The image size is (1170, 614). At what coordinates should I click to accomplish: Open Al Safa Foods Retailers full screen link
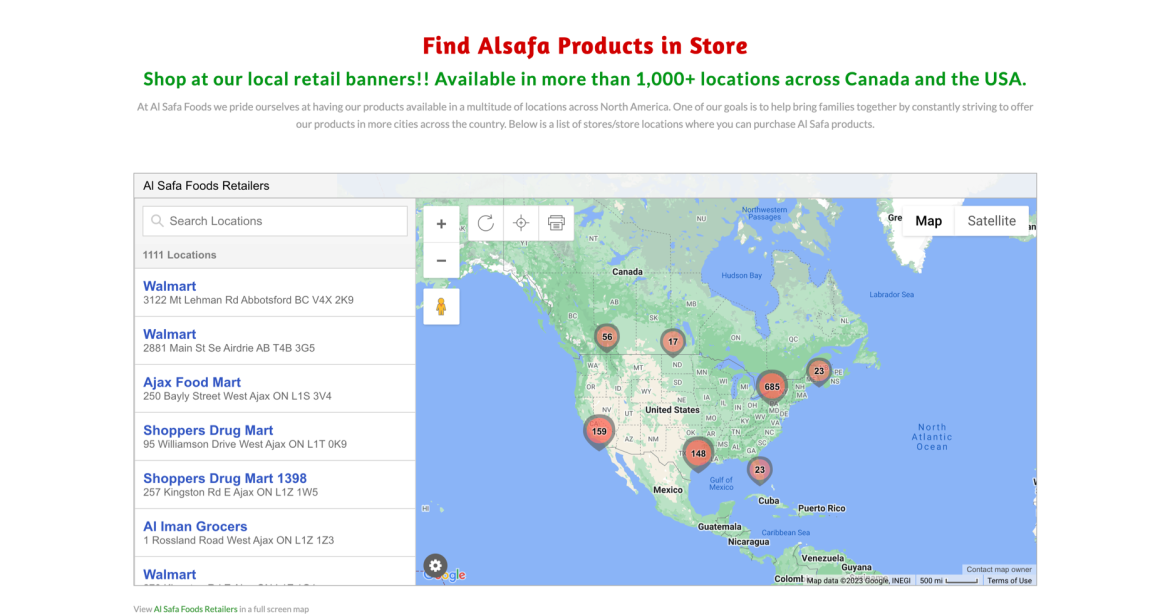pos(196,608)
